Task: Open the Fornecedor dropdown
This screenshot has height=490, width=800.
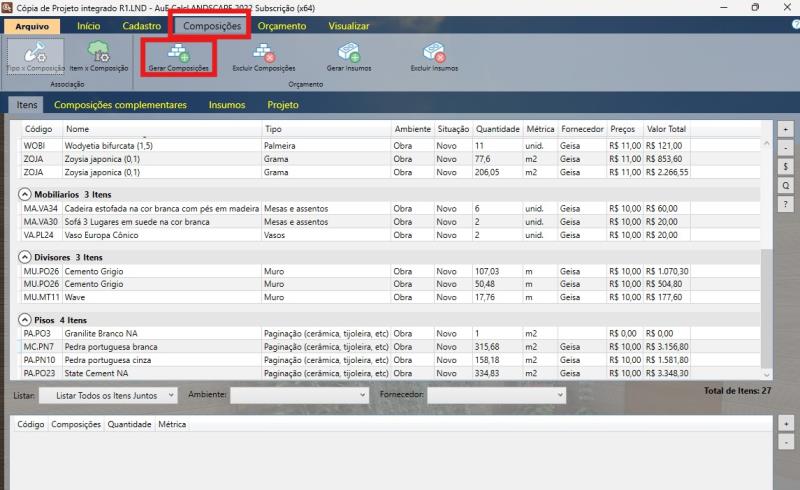Action: [x=497, y=396]
